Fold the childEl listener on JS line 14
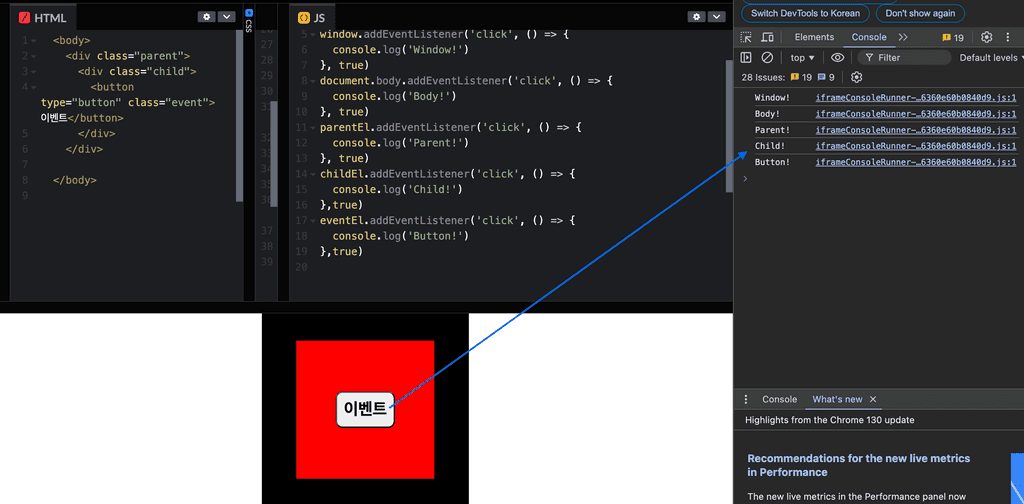The height and width of the screenshot is (504, 1024). [x=313, y=174]
